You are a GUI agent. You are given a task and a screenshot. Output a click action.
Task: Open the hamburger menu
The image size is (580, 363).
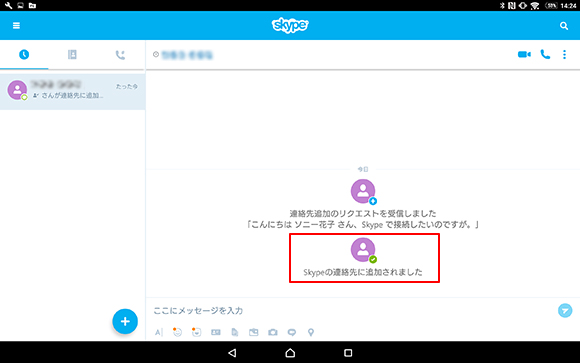(16, 26)
